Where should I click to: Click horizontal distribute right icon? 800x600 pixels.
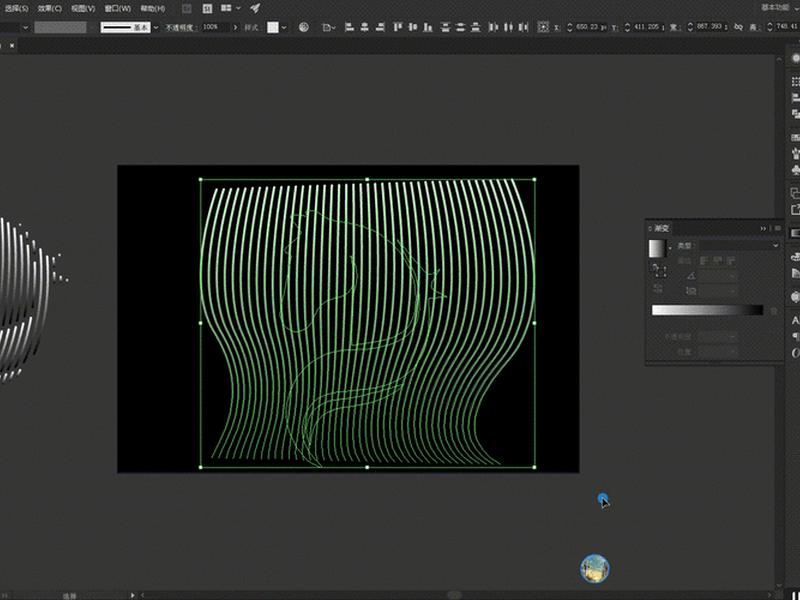[x=523, y=27]
